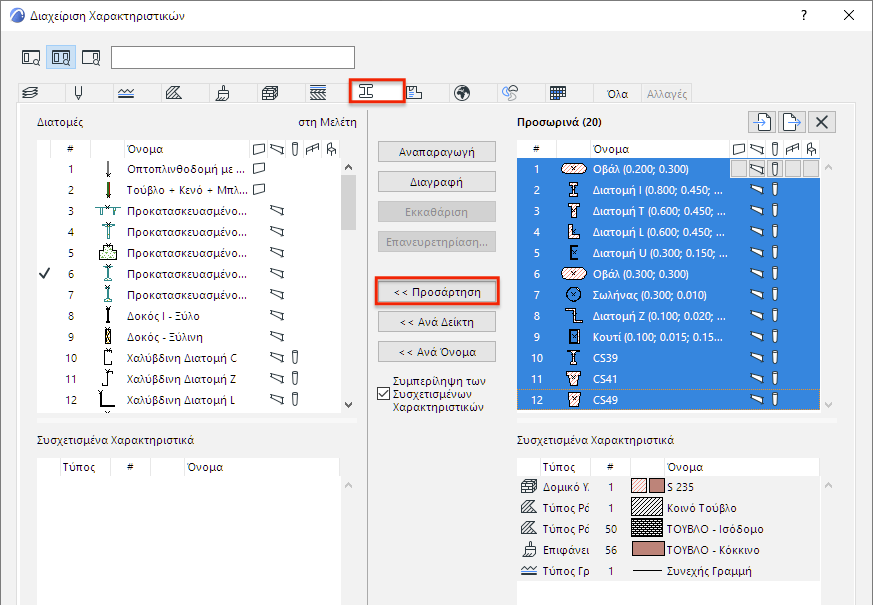Viewport: 873px width, 605px height.
Task: Open the Cities globe tab
Action: pos(462,93)
